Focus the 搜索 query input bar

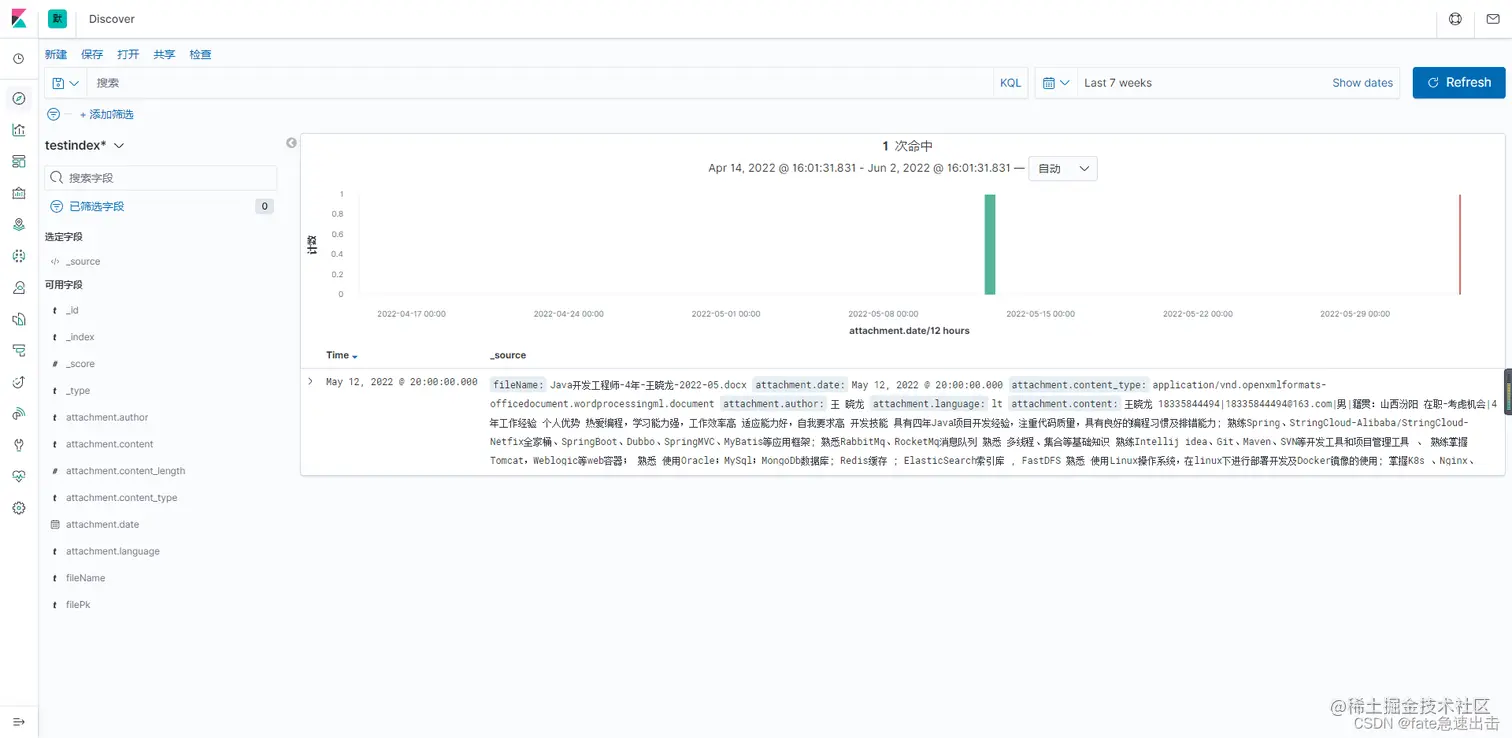click(540, 83)
